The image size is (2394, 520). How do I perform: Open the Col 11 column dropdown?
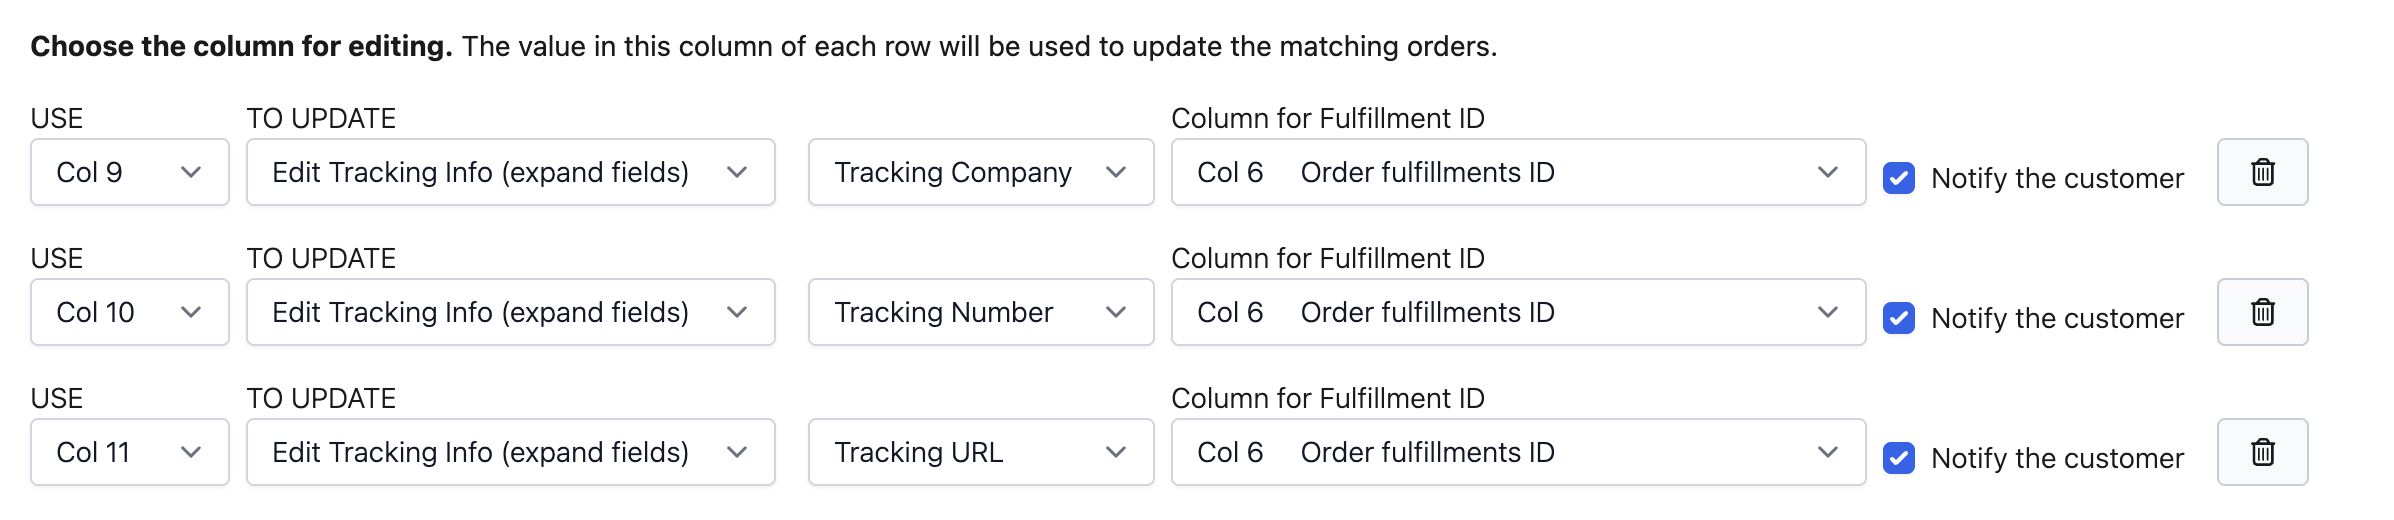click(130, 452)
